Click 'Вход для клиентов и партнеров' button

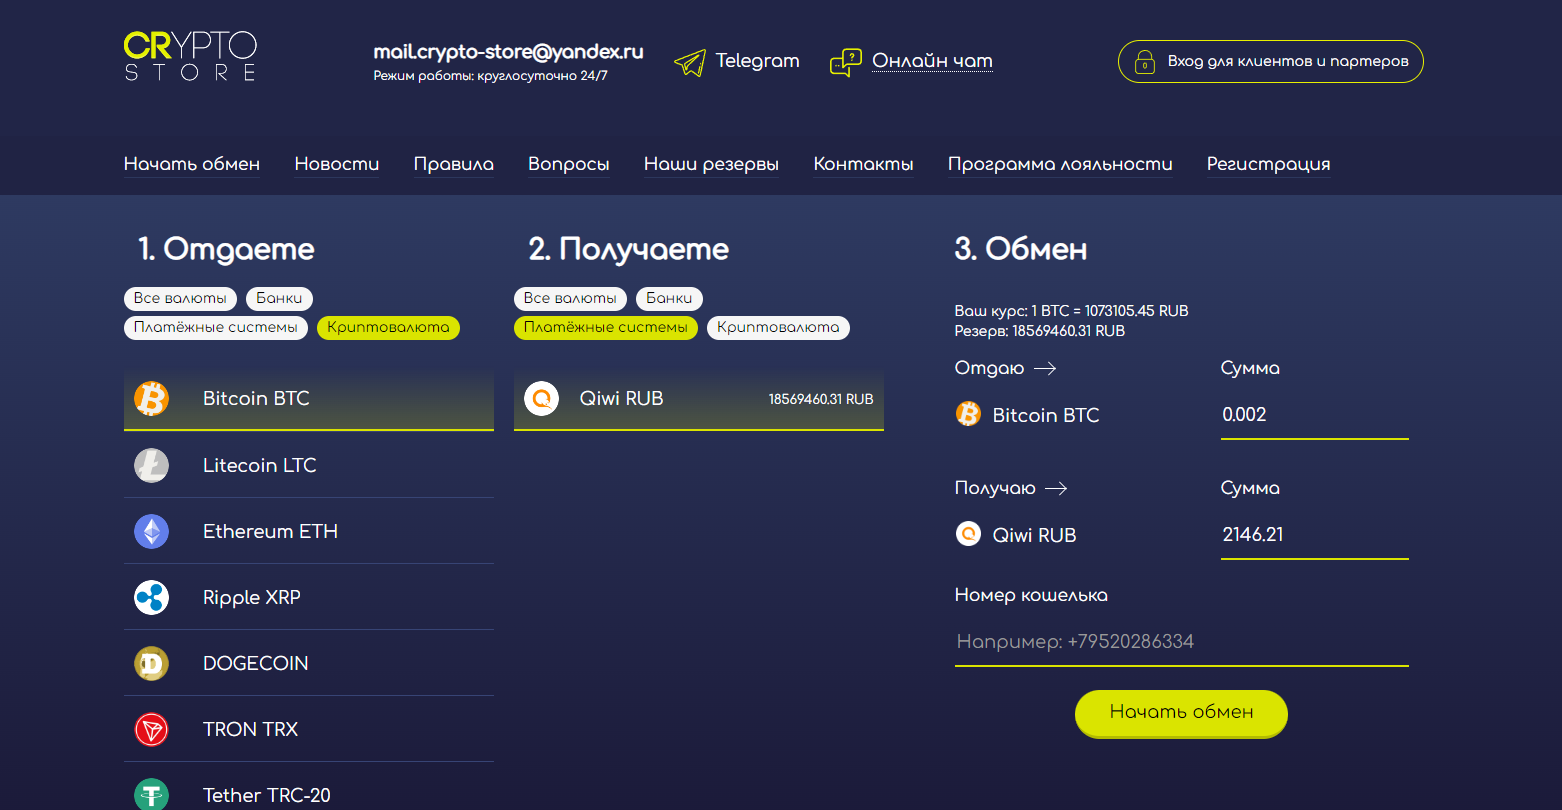coord(1270,62)
